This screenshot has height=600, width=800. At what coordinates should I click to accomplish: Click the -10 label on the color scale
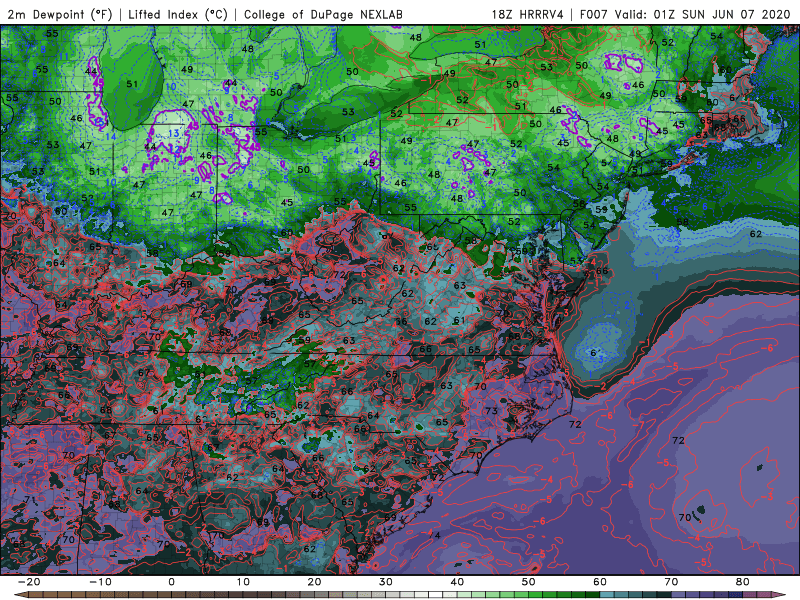(100, 582)
